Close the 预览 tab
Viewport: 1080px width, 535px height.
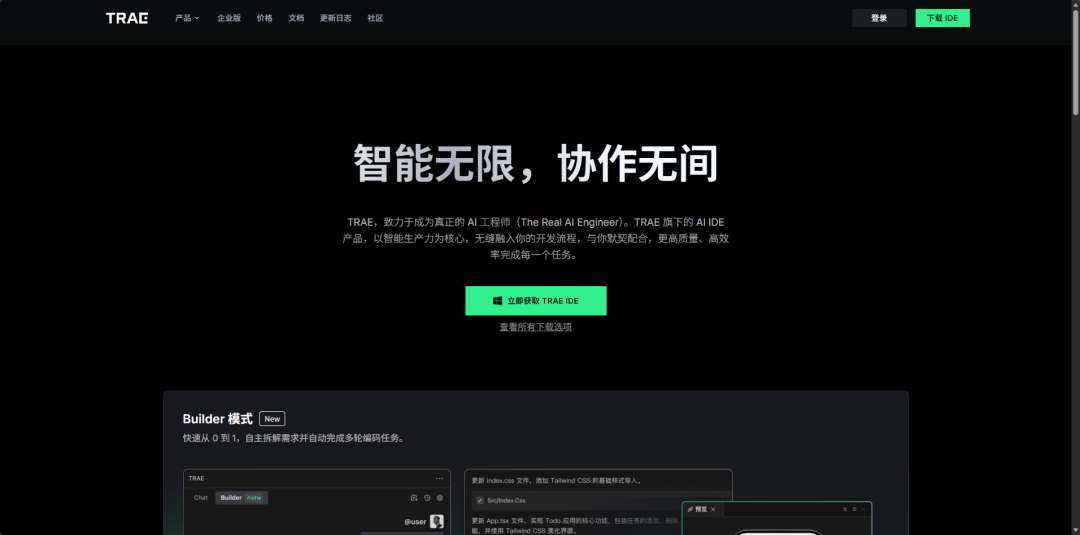[x=713, y=510]
